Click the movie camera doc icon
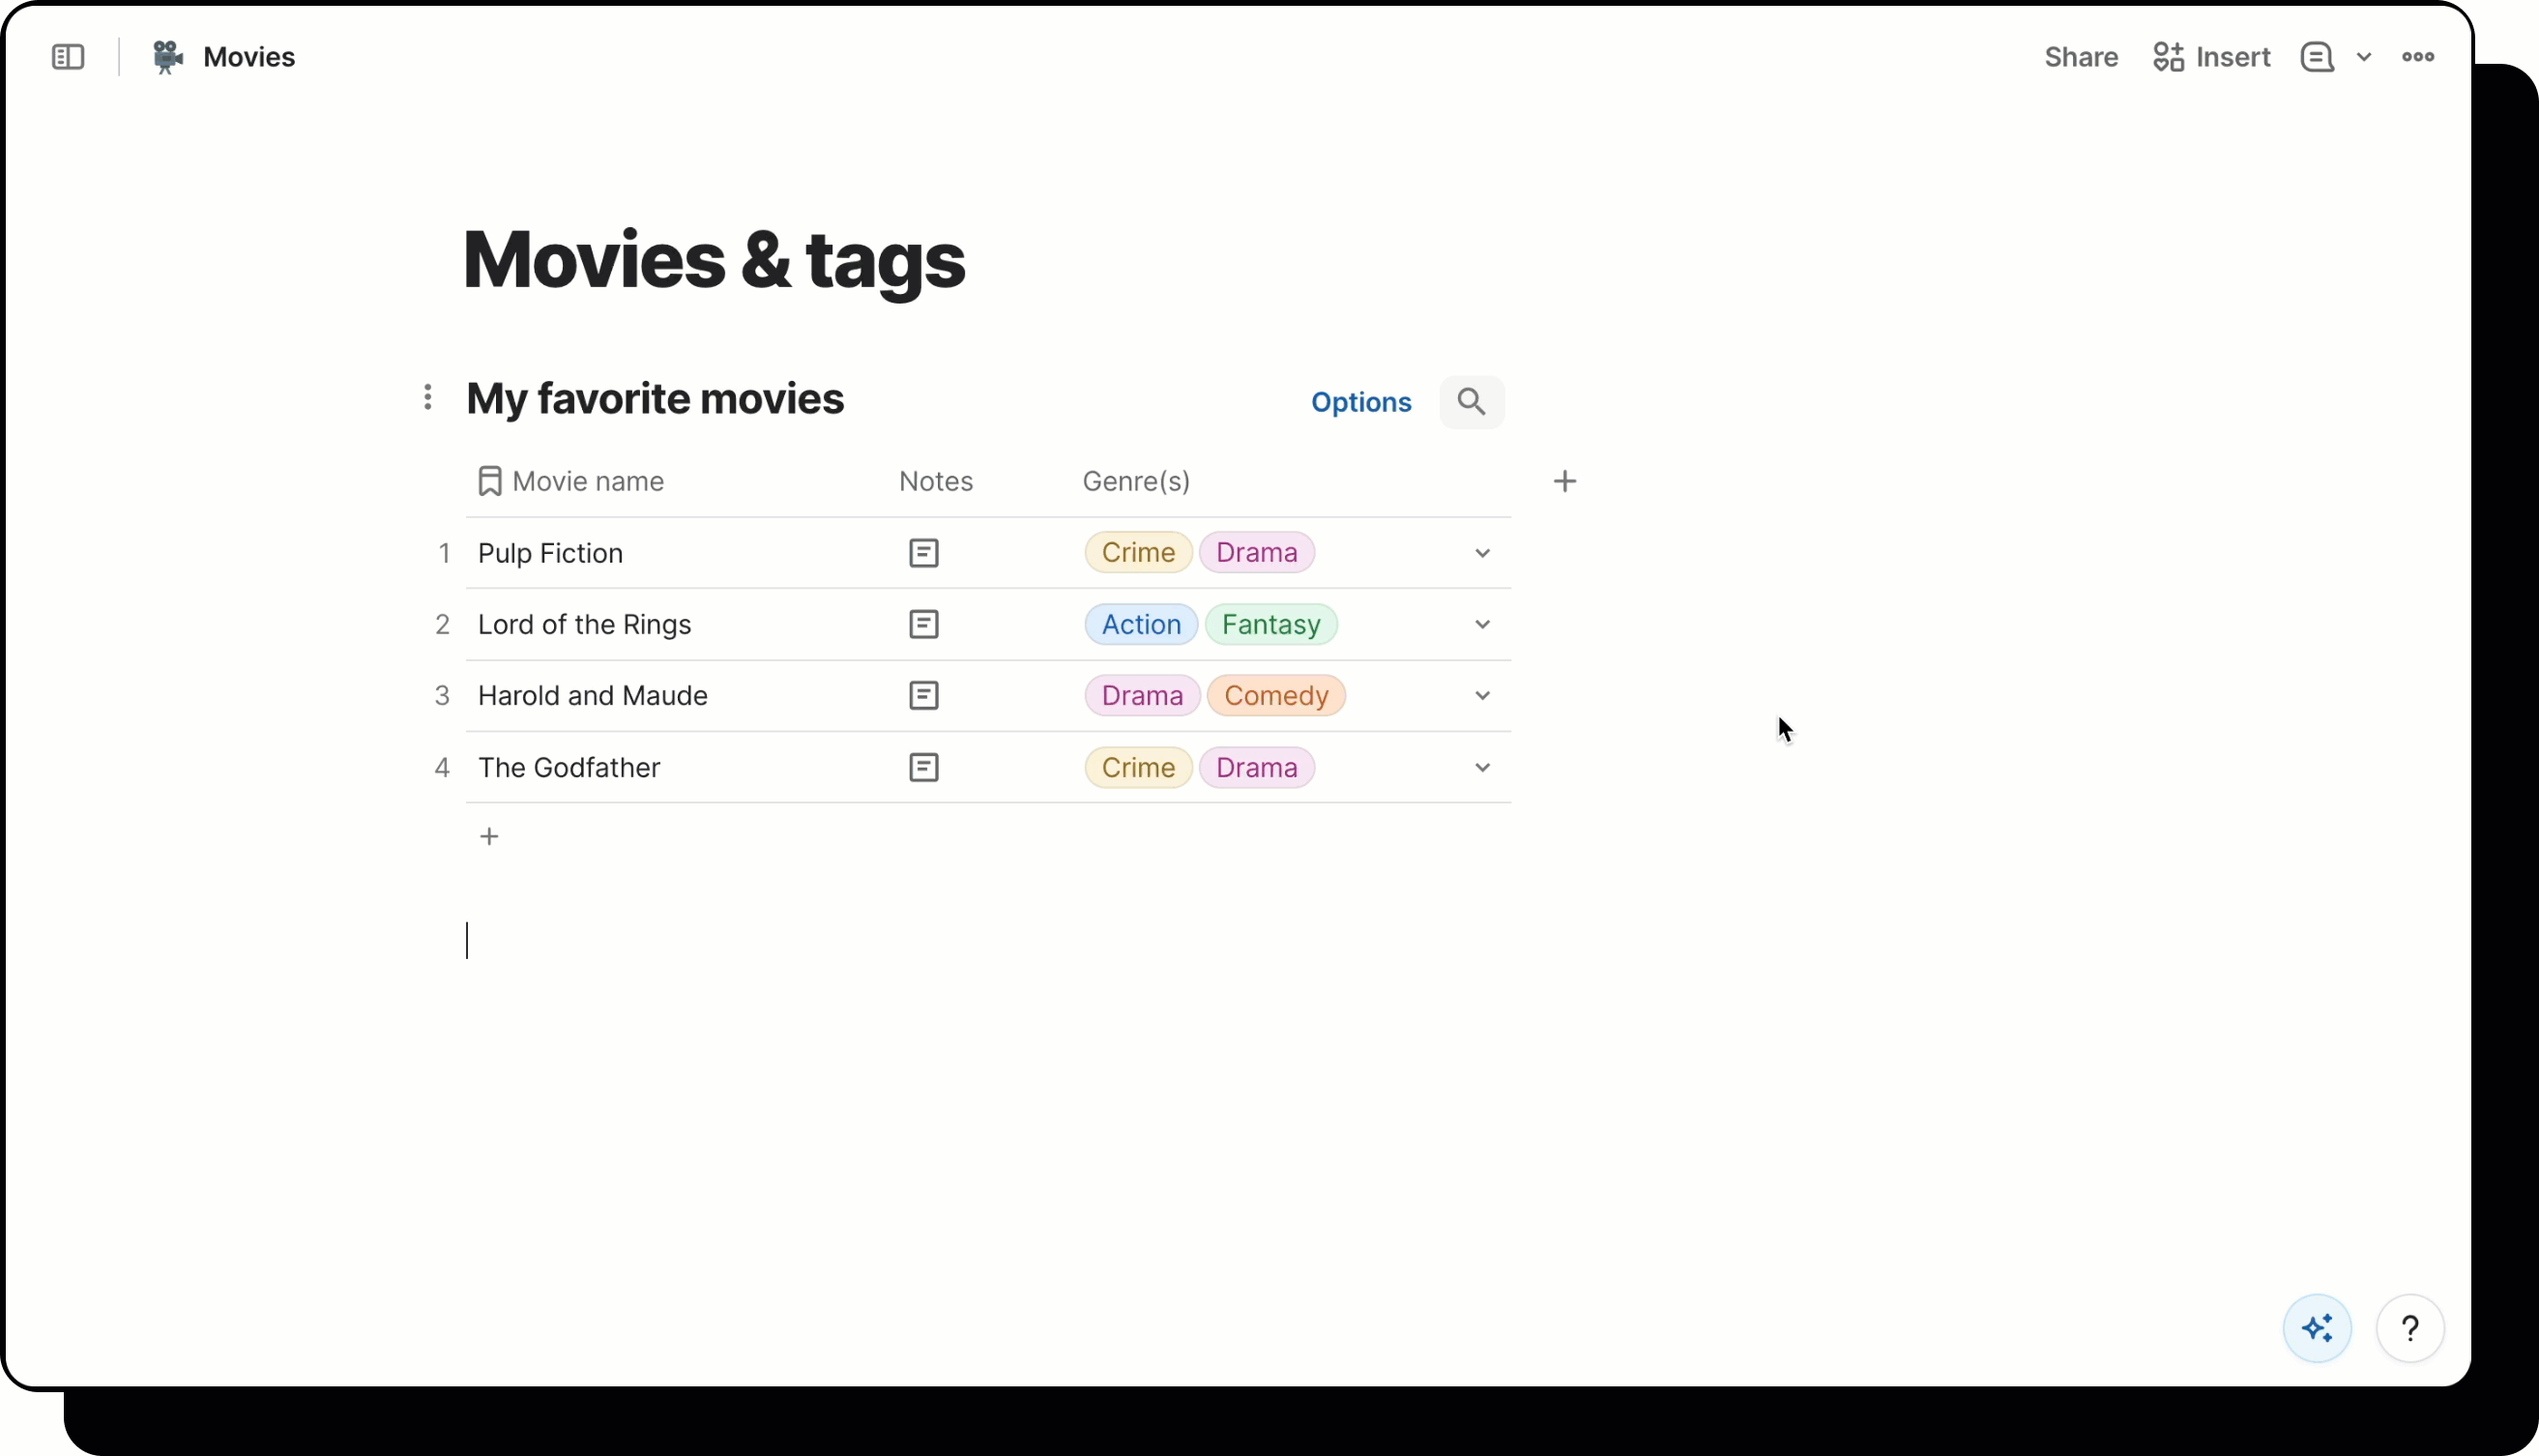 (167, 57)
